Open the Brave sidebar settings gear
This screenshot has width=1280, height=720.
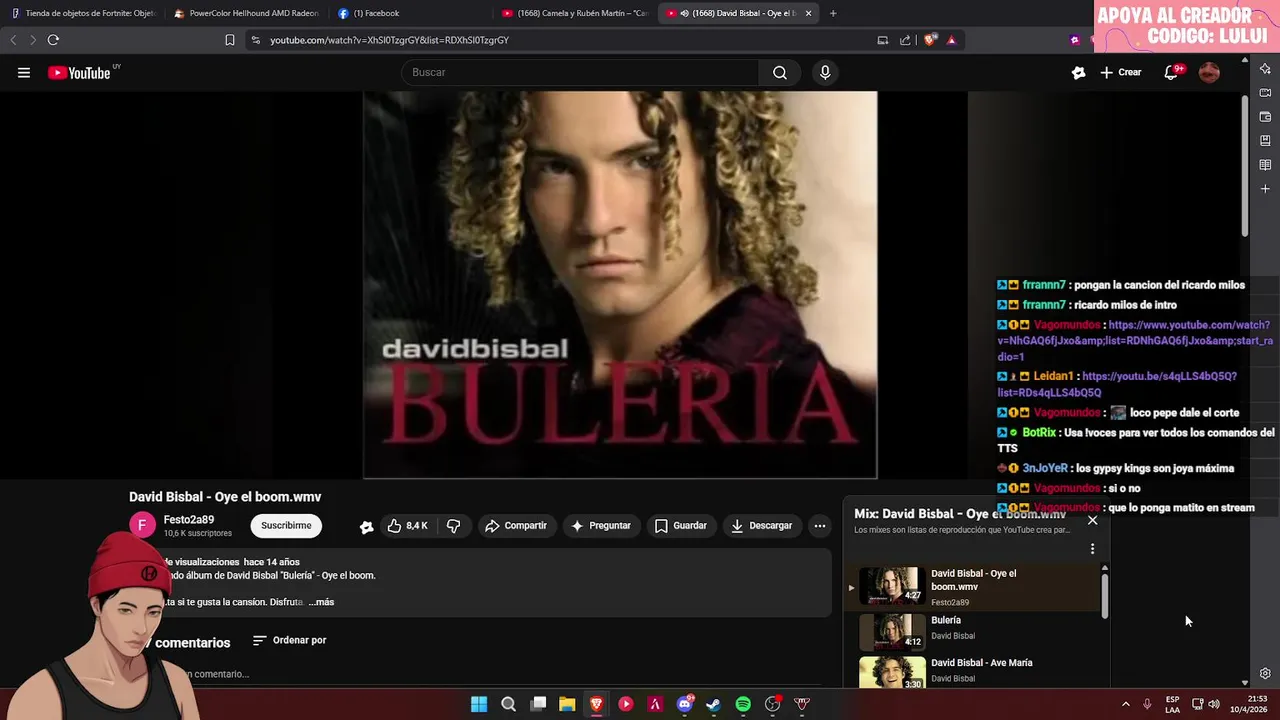pos(1265,673)
